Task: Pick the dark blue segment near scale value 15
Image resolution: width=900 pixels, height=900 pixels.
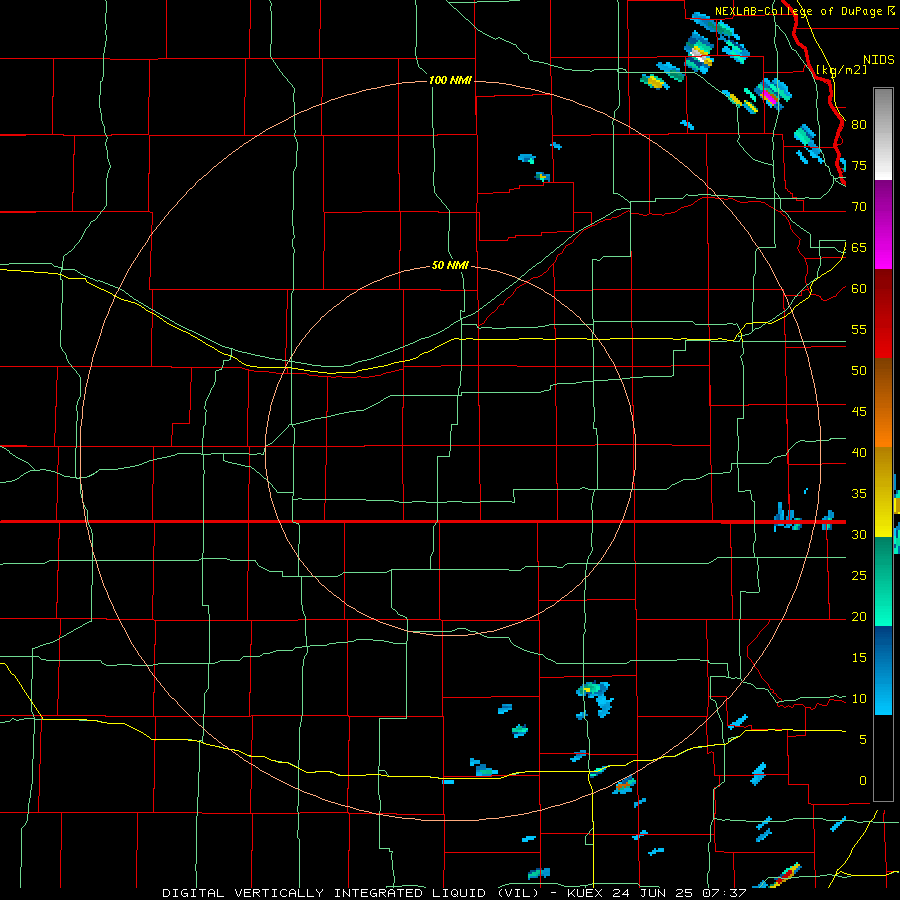Action: point(883,640)
